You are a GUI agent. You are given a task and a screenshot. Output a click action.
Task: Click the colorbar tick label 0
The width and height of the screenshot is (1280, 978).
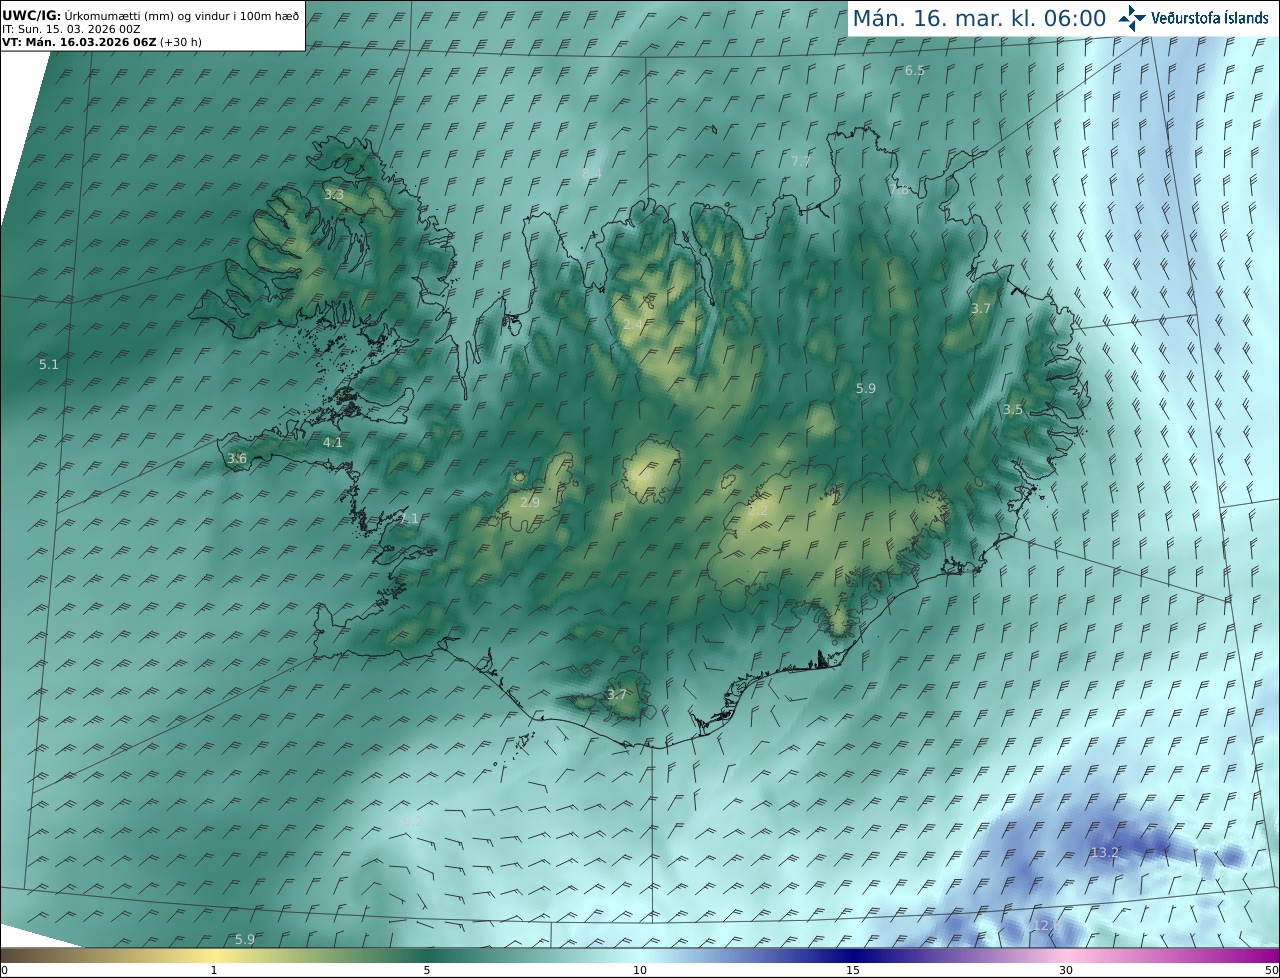[4, 970]
